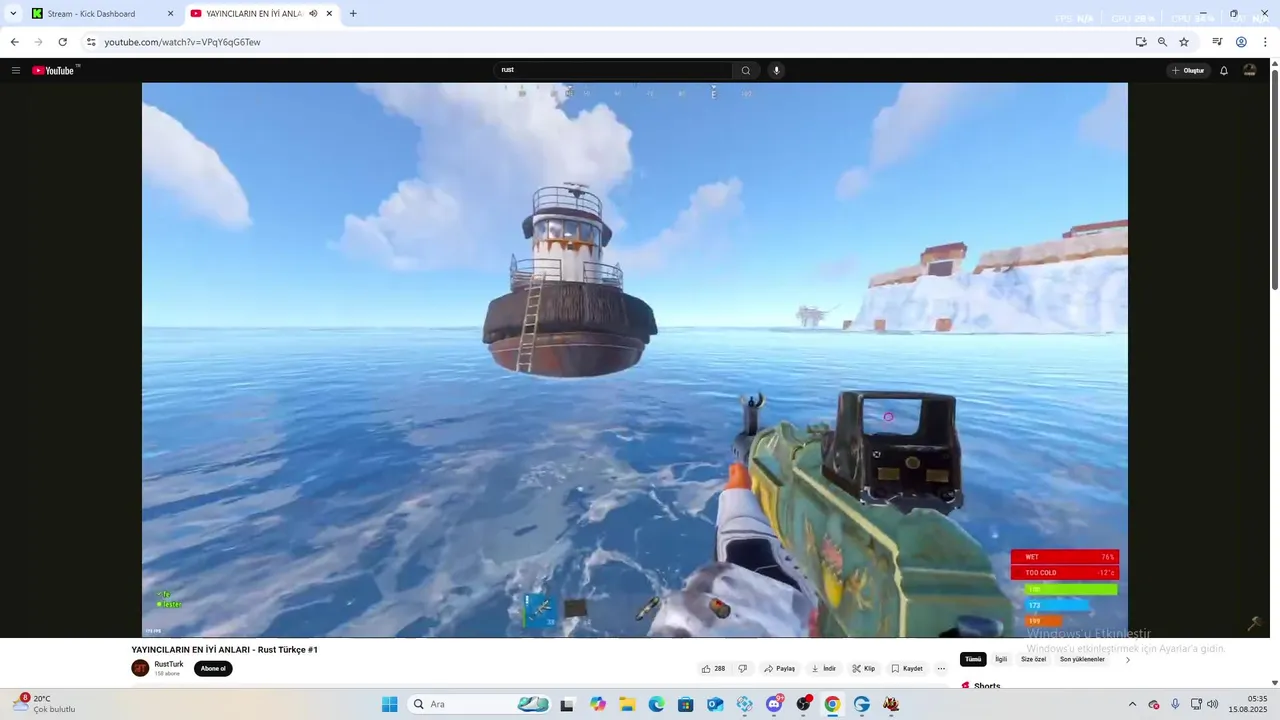Image resolution: width=1280 pixels, height=720 pixels.
Task: Open the weather widget showing 20°C
Action: tap(44, 704)
